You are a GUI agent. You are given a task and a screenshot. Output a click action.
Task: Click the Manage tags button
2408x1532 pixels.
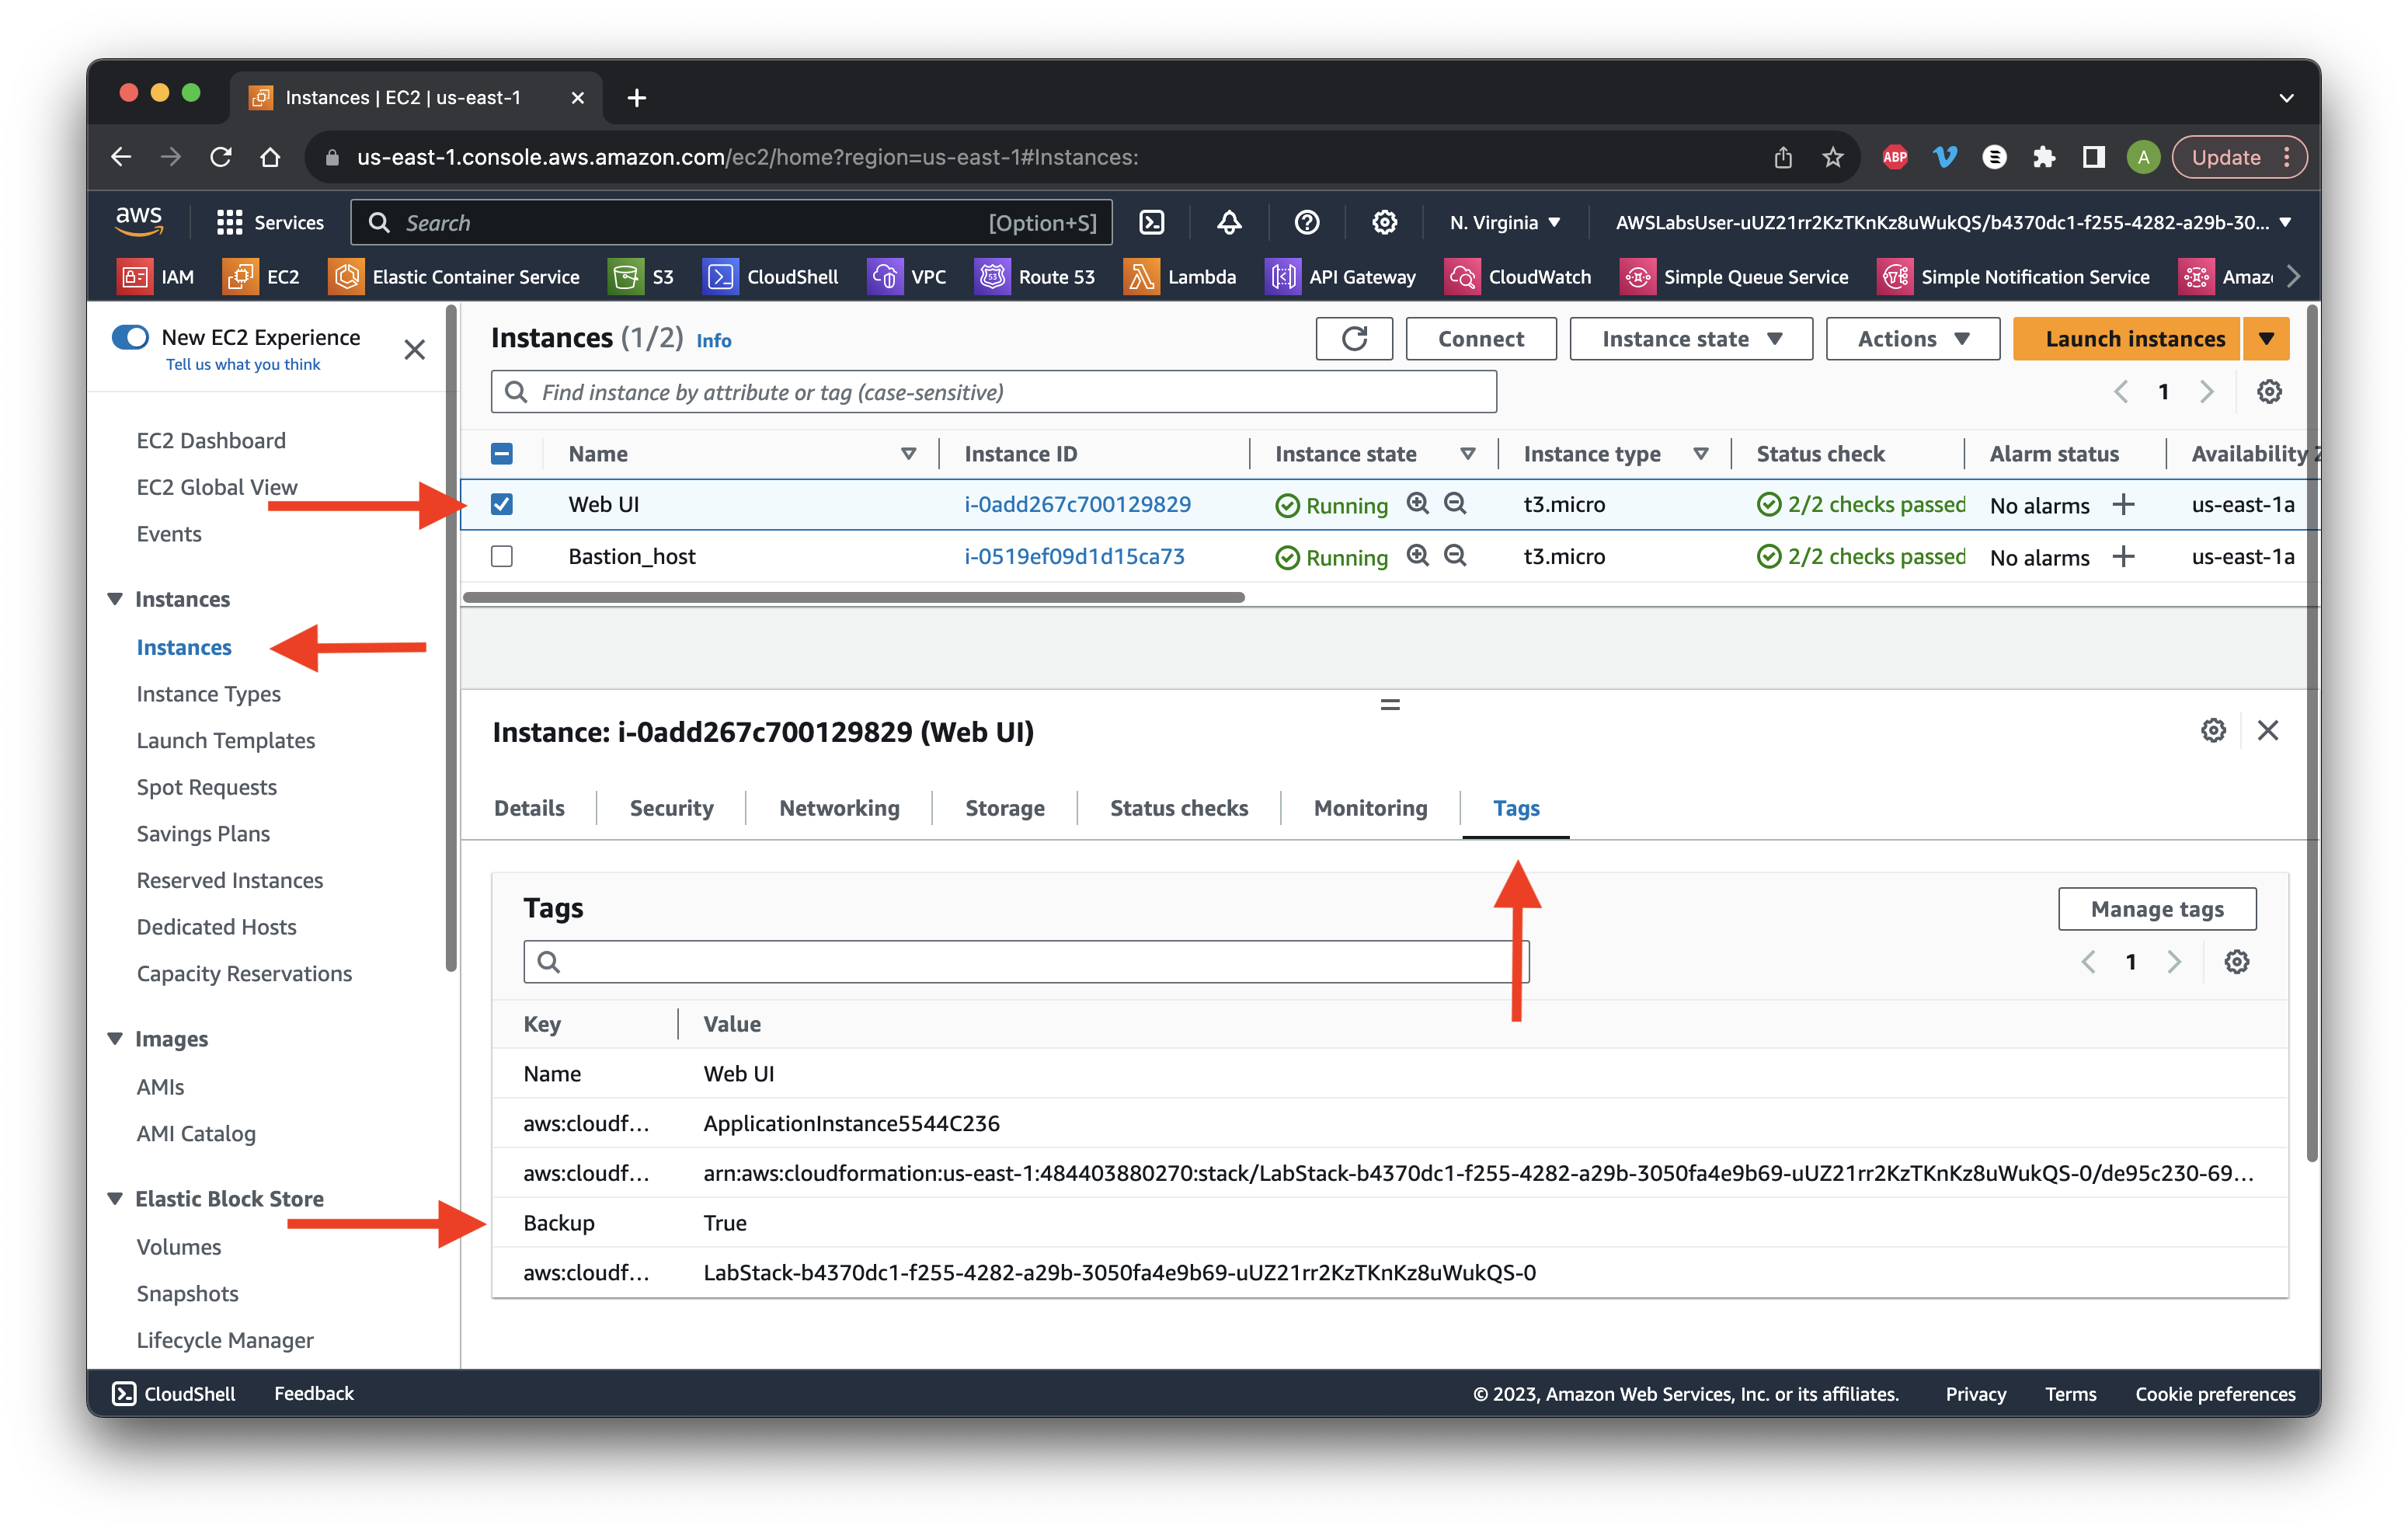click(x=2157, y=908)
